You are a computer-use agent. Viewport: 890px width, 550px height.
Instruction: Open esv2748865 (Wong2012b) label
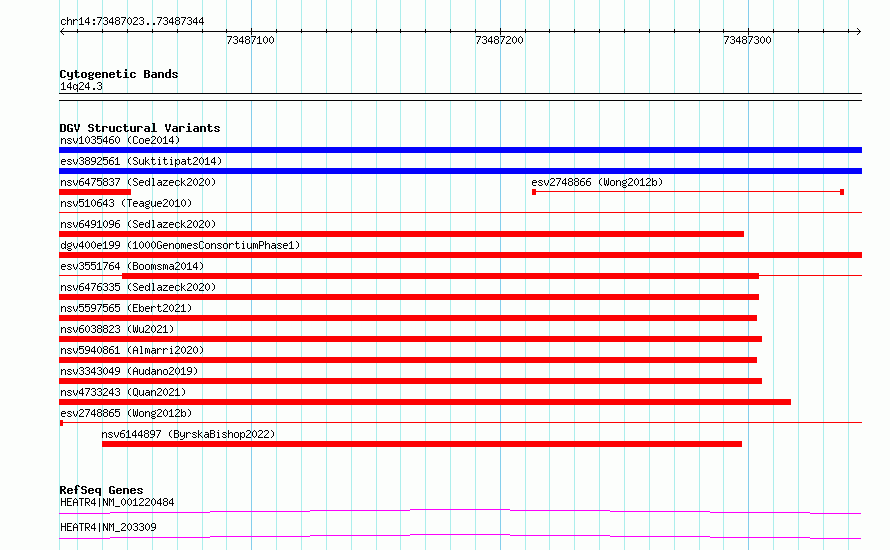pos(126,413)
